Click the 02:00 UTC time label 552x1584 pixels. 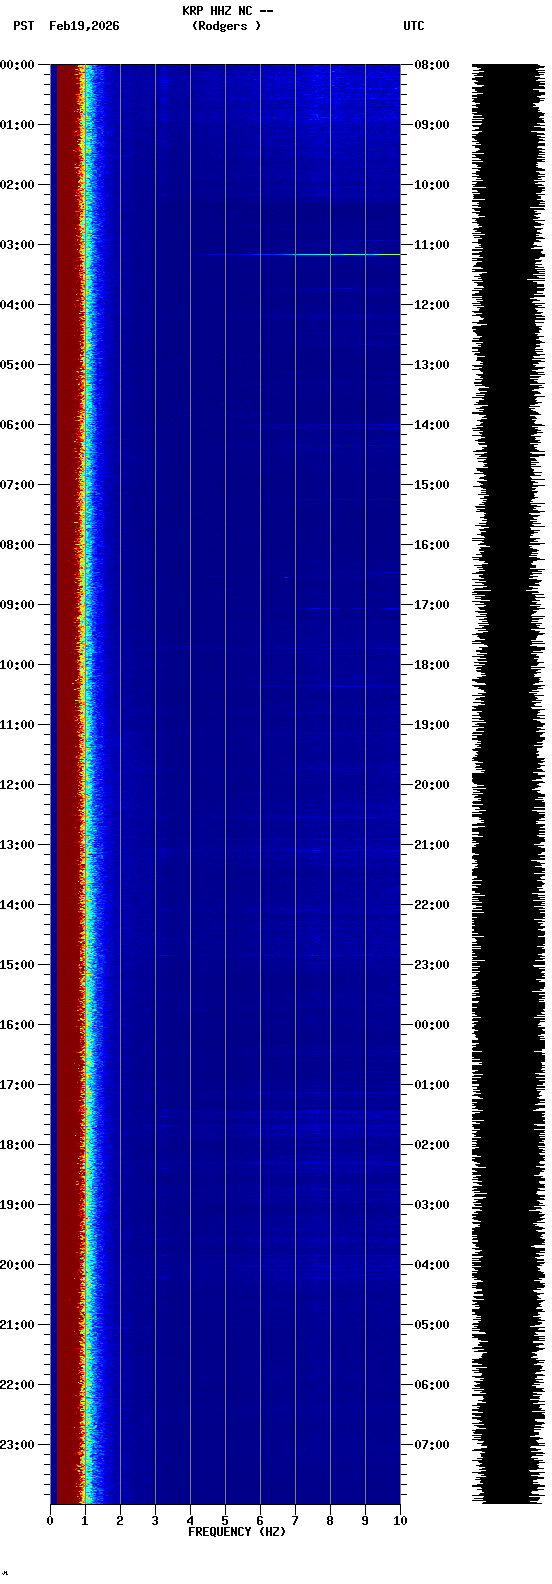[432, 1145]
